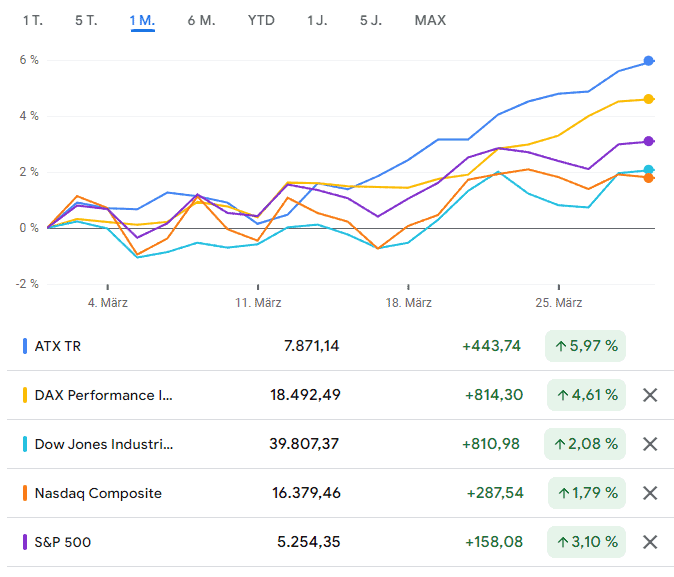Click the 25. März axis label
The height and width of the screenshot is (577, 674).
click(559, 303)
